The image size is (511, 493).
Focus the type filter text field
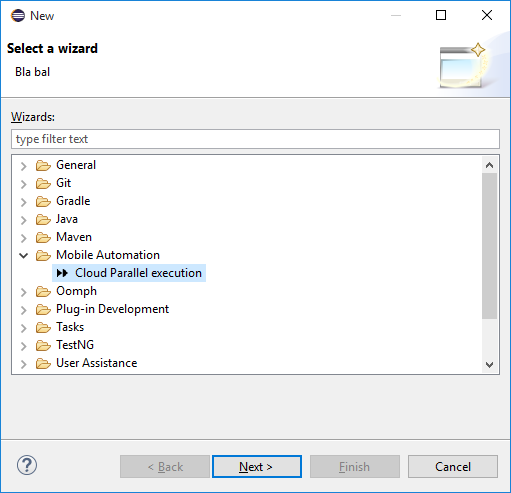coord(255,139)
